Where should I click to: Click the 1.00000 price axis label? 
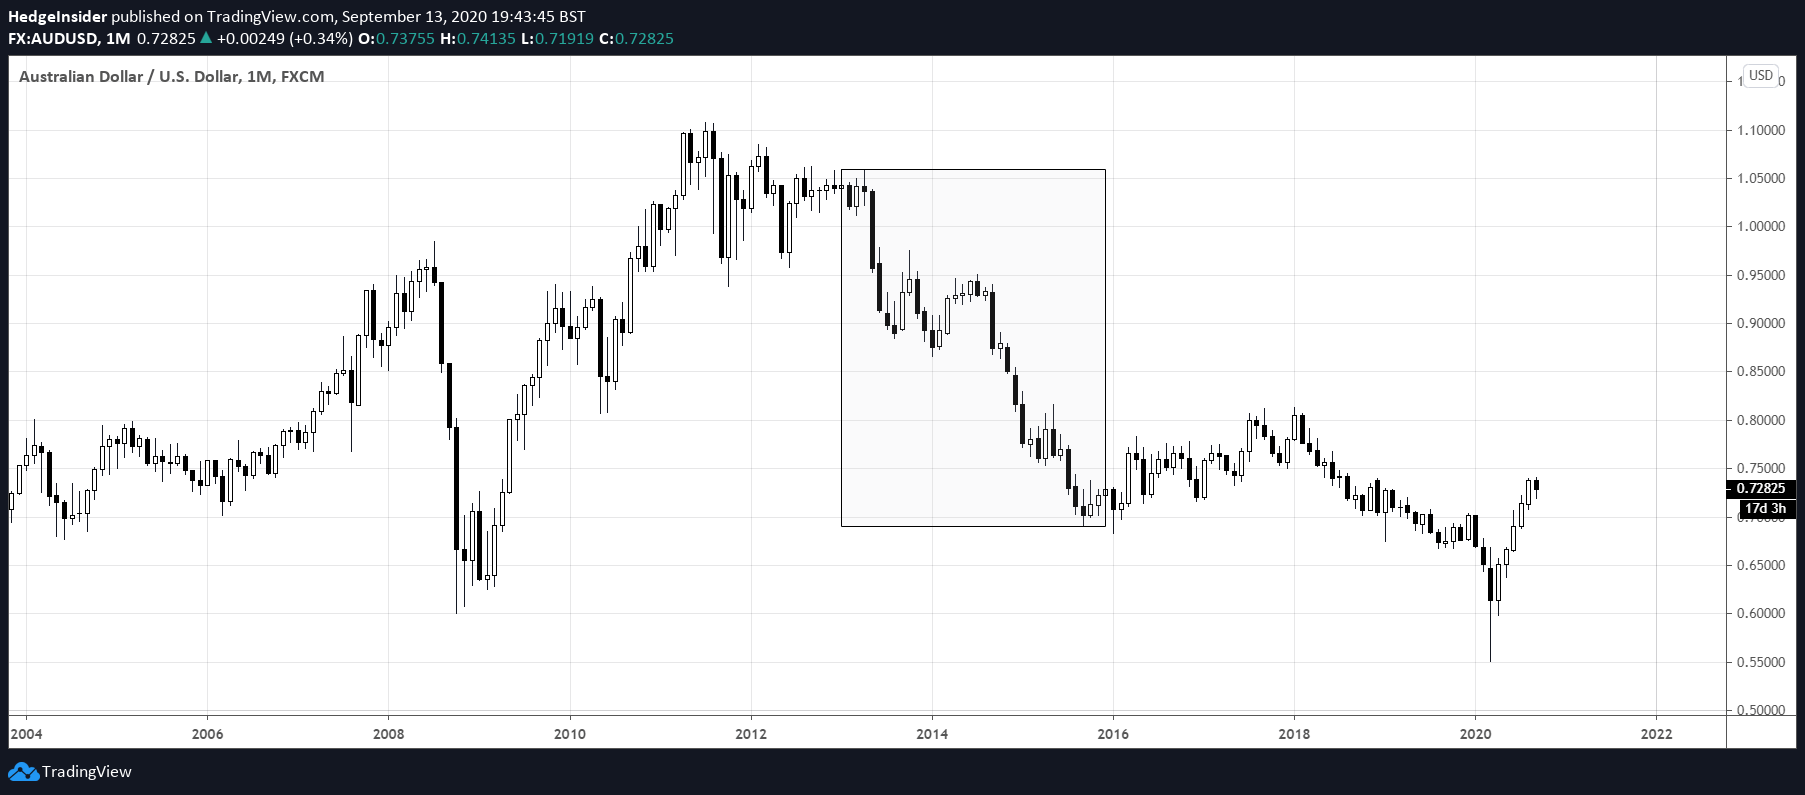tap(1760, 226)
